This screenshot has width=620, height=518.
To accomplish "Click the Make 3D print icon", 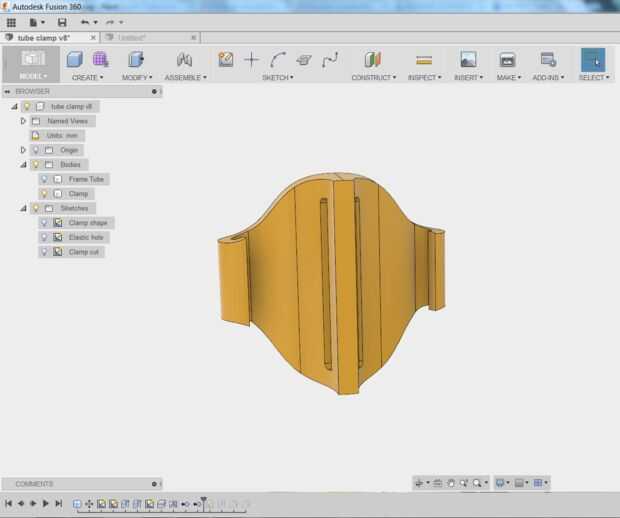I will tap(507, 60).
